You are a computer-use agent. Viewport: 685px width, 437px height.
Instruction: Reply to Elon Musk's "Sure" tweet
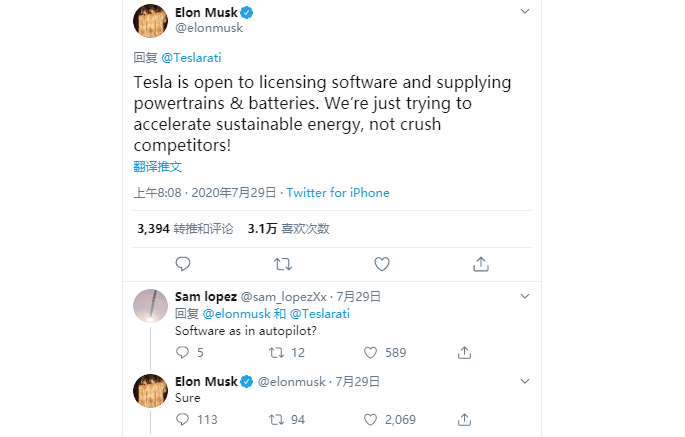(x=182, y=419)
